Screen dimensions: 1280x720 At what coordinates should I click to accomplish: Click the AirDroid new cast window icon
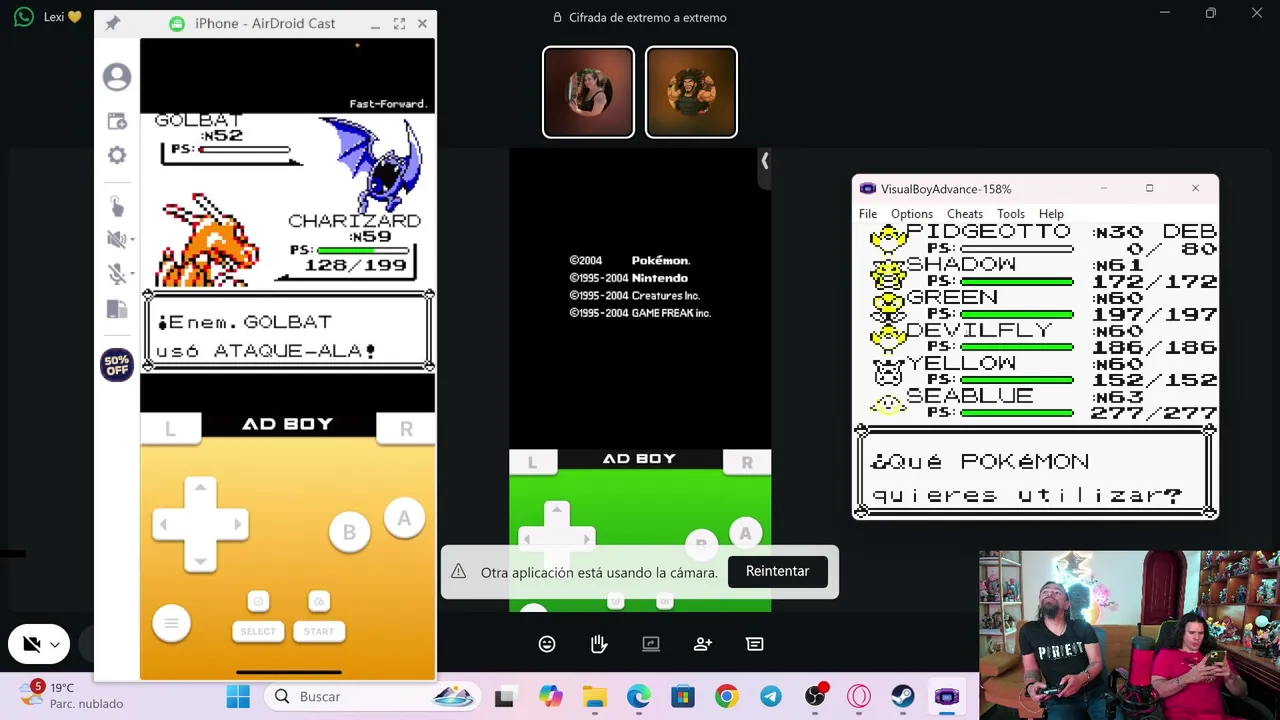click(117, 121)
